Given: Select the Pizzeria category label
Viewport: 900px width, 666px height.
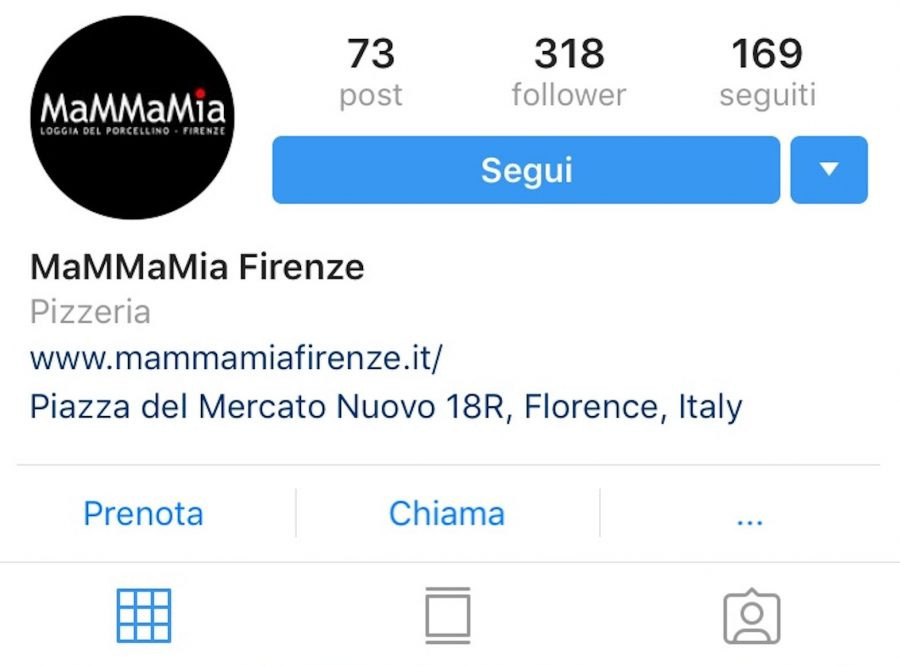Looking at the screenshot, I should (x=90, y=312).
